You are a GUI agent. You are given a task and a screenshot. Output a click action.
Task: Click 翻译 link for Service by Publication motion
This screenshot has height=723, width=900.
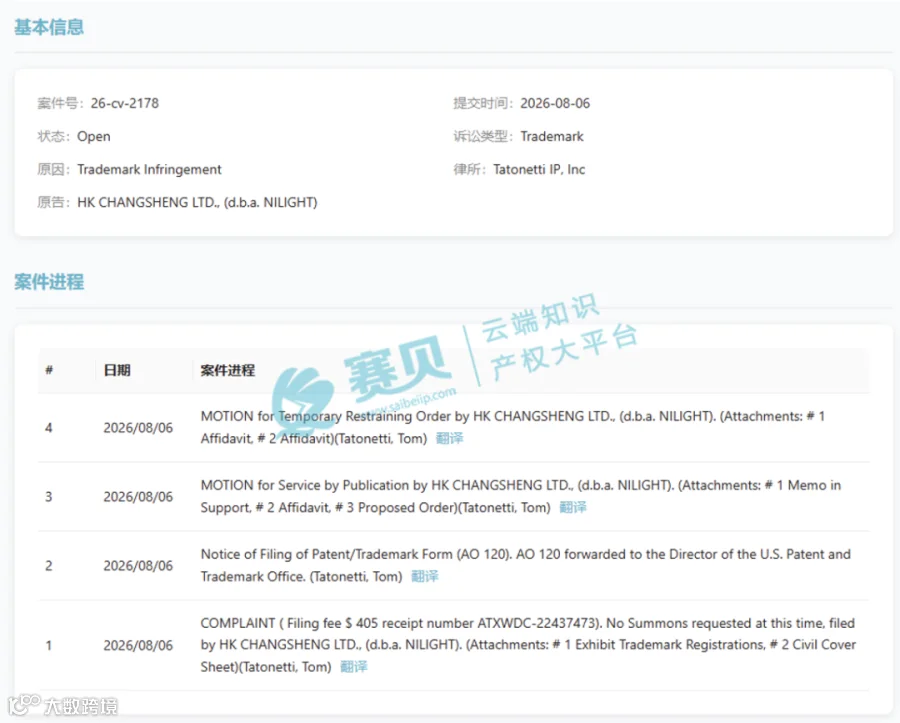(x=573, y=507)
